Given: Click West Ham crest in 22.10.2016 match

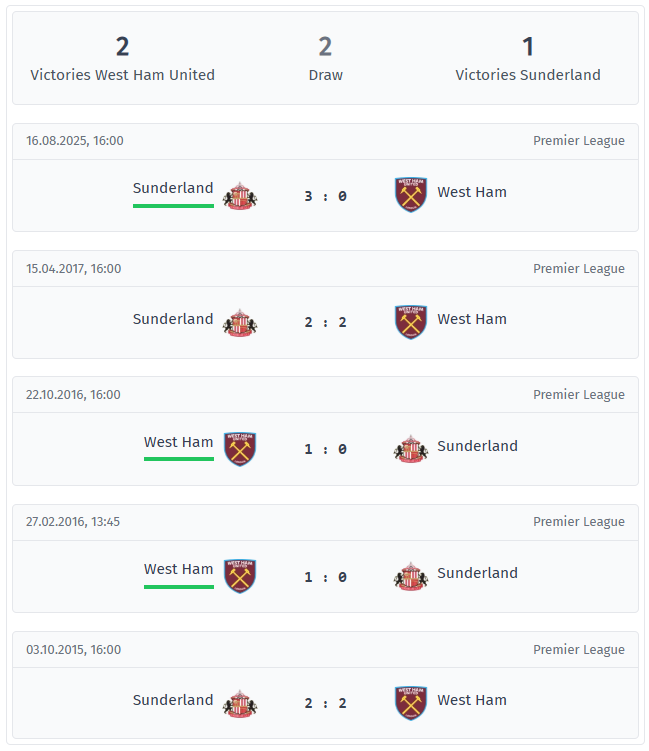Looking at the screenshot, I should [x=240, y=449].
